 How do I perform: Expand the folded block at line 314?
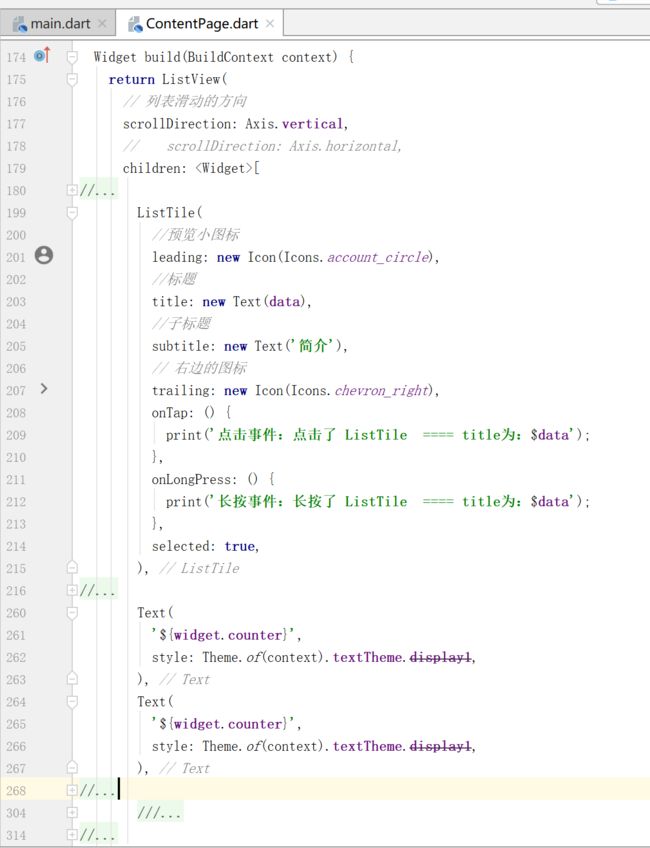tap(72, 834)
